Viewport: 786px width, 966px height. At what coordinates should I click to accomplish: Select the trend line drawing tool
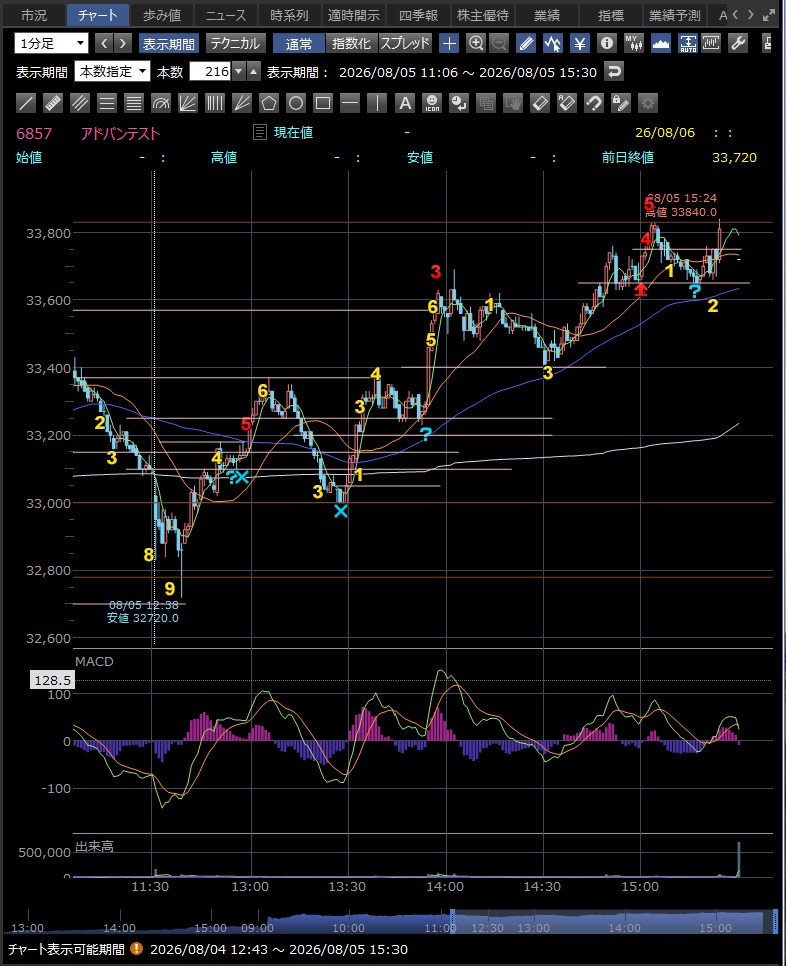coord(26,103)
